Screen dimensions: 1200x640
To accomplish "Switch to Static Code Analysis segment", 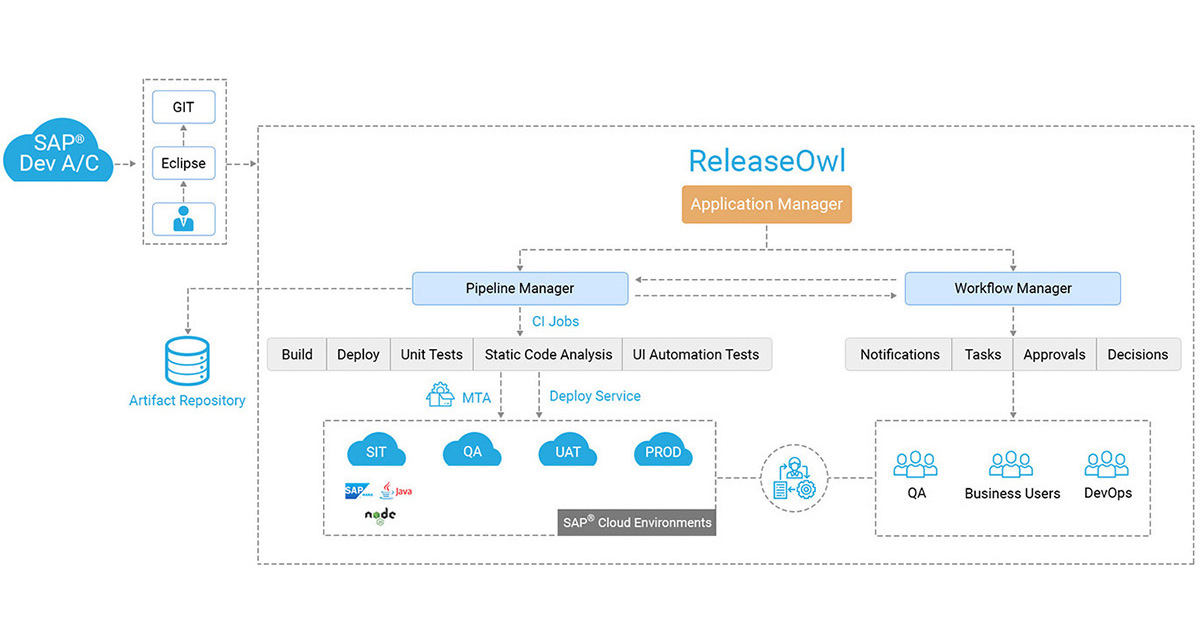I will point(547,354).
